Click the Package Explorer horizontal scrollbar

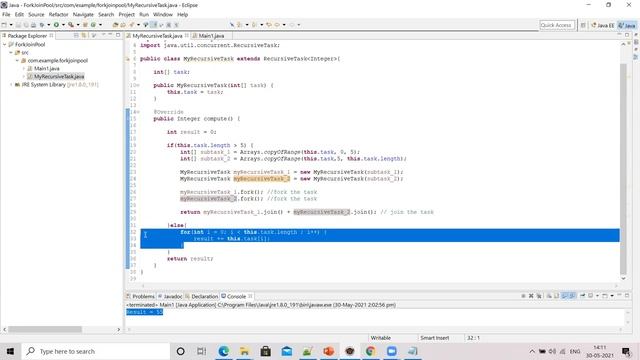(45, 329)
